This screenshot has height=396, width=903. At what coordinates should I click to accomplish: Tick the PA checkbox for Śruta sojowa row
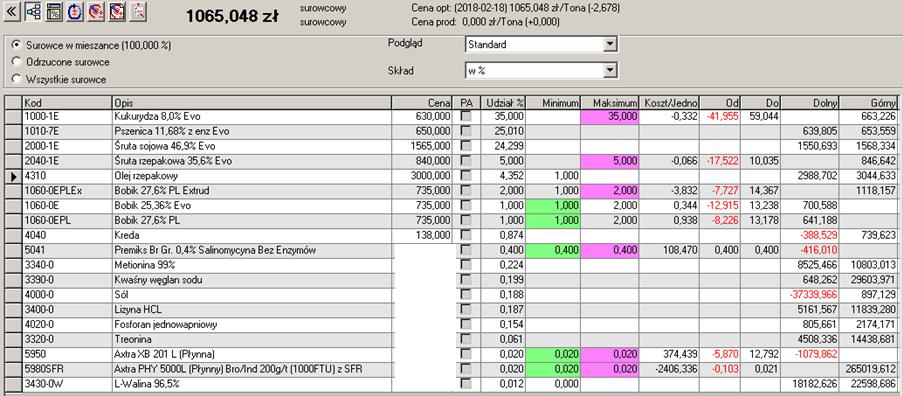click(x=465, y=147)
